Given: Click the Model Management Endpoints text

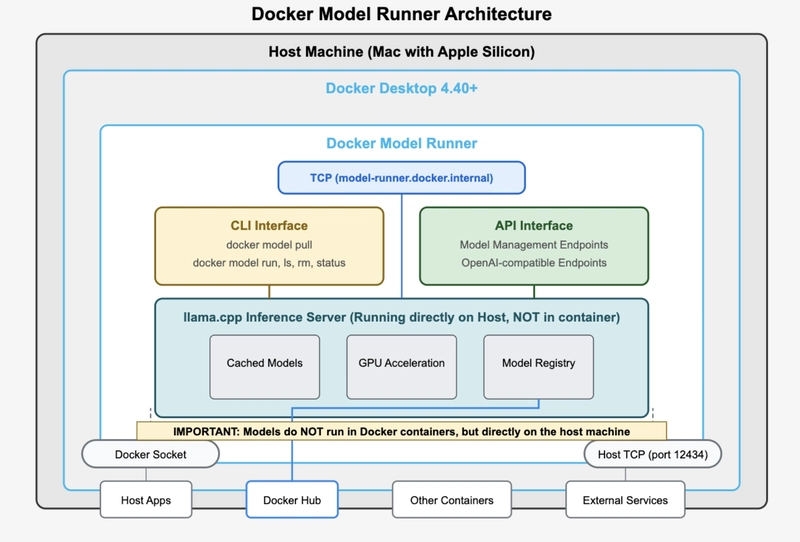Looking at the screenshot, I should (x=534, y=245).
